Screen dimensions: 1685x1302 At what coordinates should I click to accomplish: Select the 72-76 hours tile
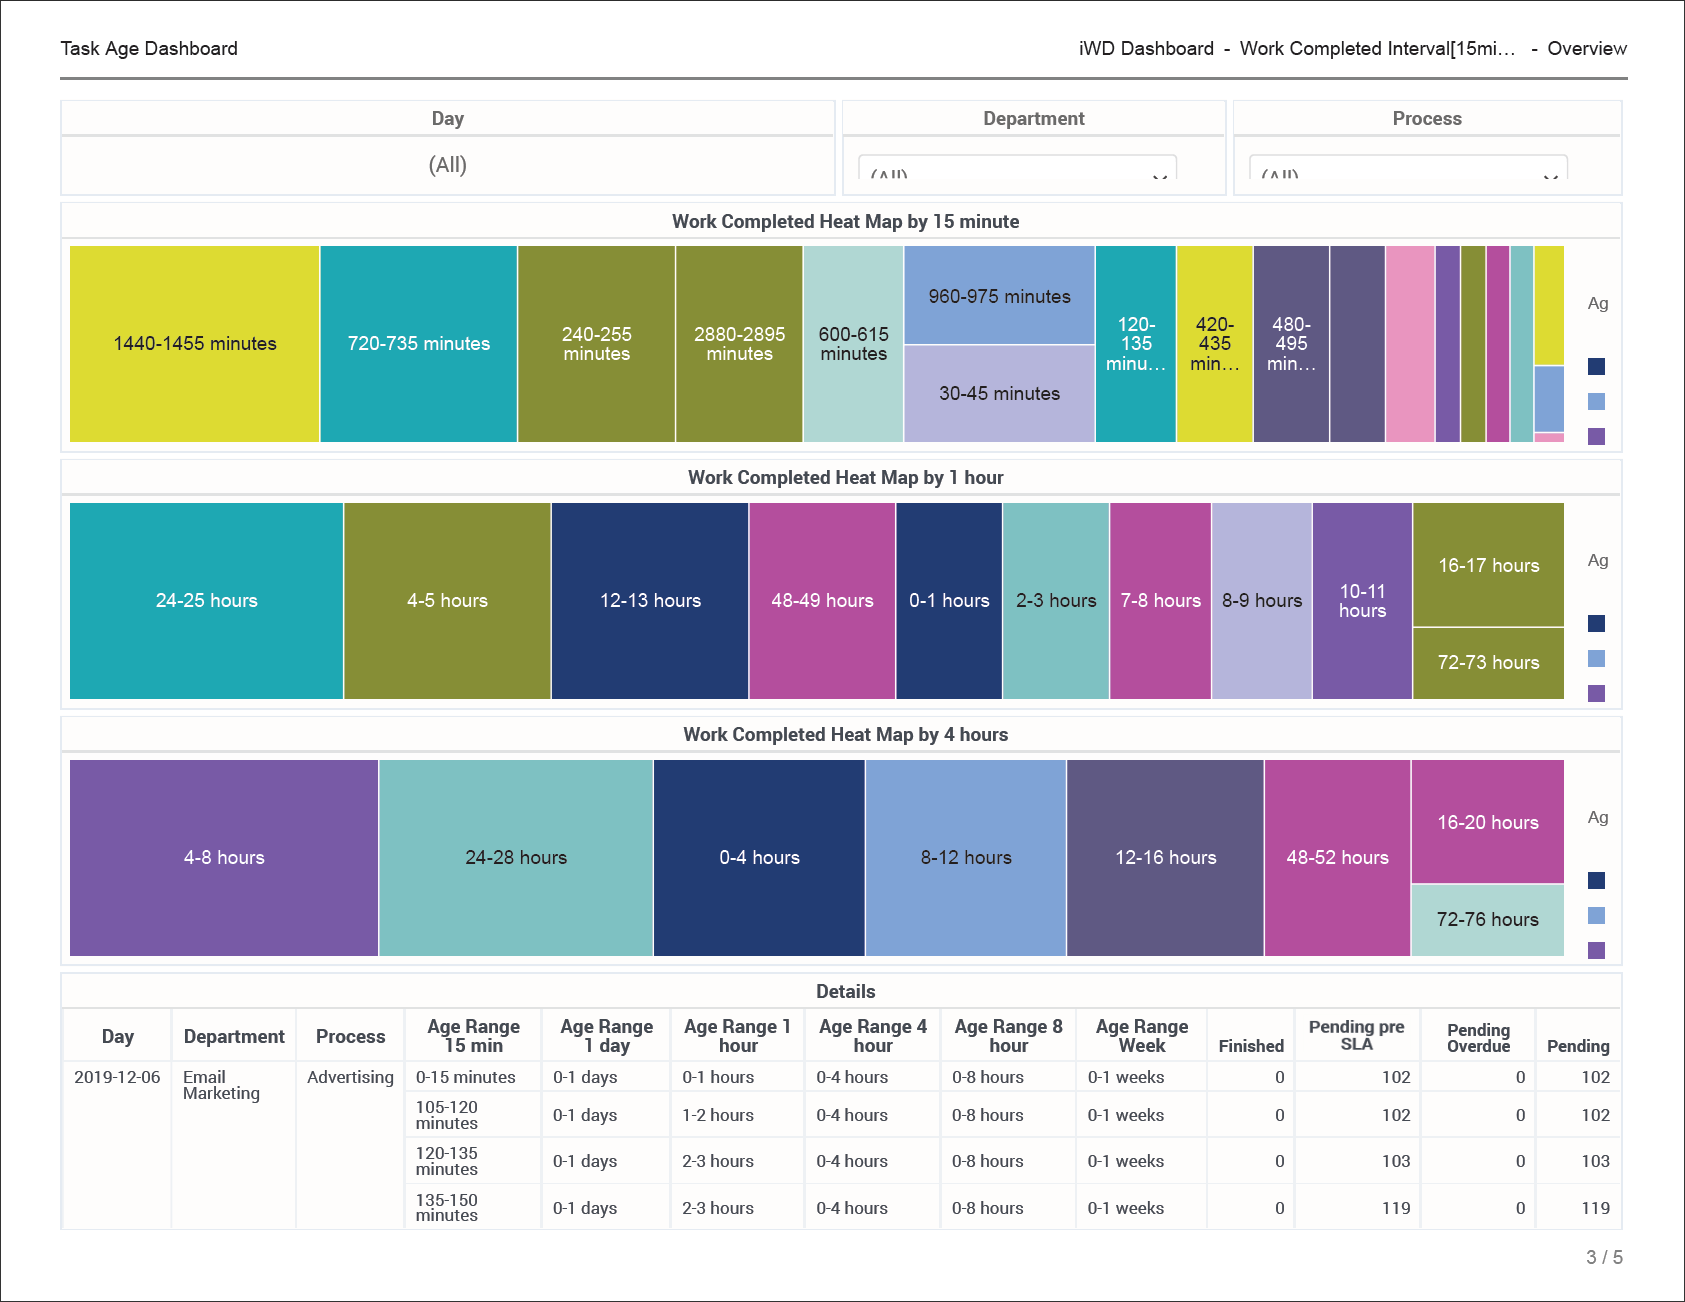[x=1487, y=919]
